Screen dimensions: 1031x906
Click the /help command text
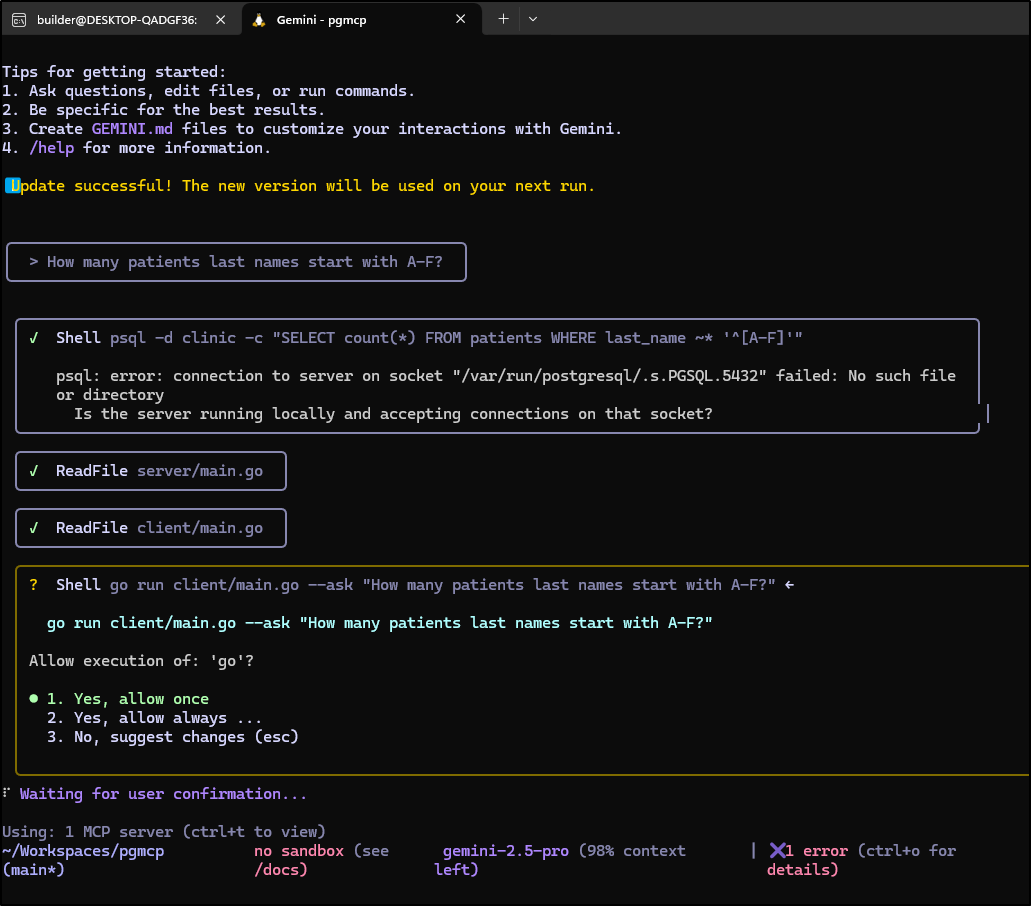tap(51, 148)
